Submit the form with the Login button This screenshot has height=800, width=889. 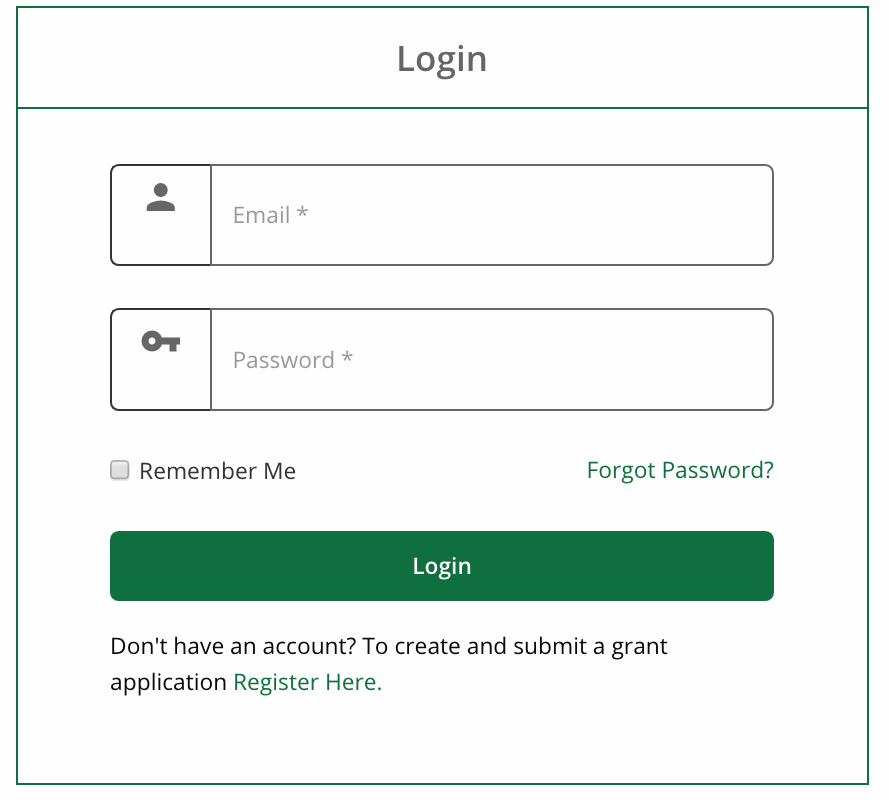point(442,566)
